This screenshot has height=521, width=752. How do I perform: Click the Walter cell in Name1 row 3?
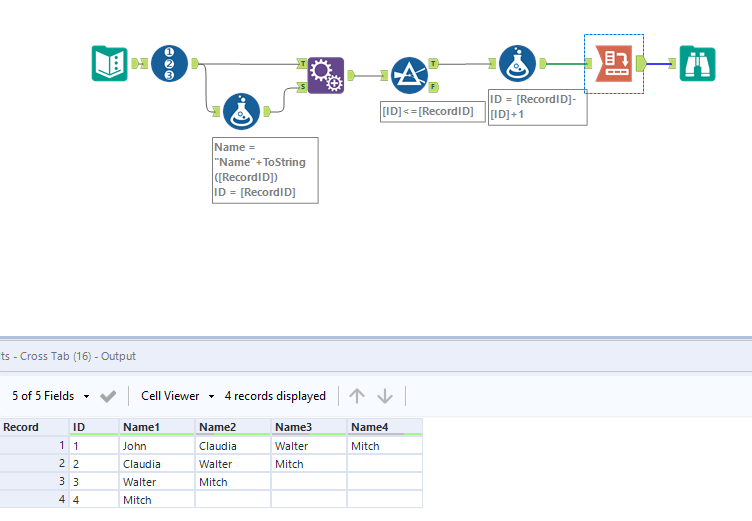[157, 482]
